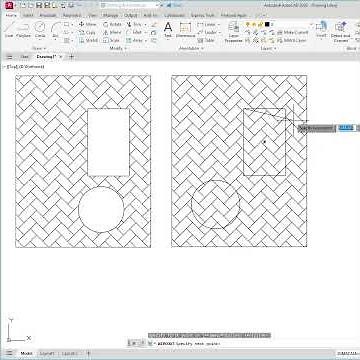Click Make Current layer button

(x=292, y=32)
